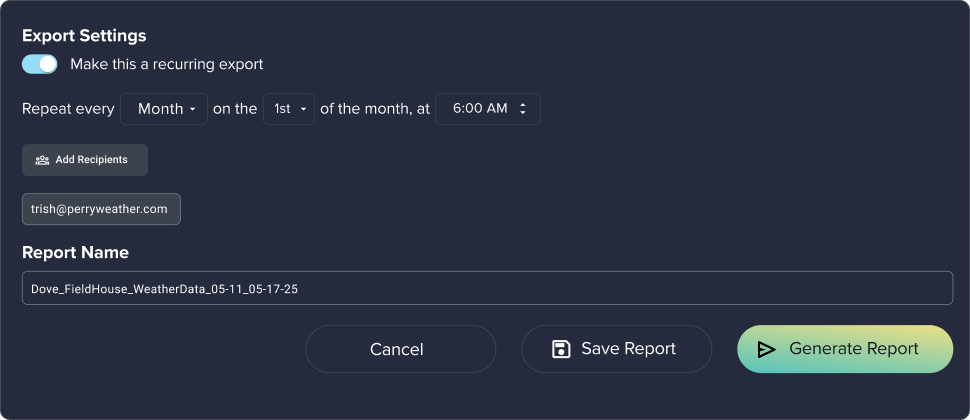Select the trish@perryweather.com recipient chip

(x=101, y=209)
